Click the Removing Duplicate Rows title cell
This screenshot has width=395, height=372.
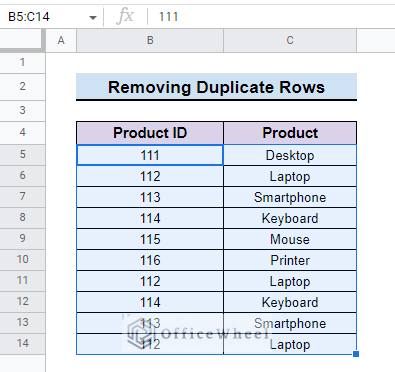pyautogui.click(x=216, y=87)
